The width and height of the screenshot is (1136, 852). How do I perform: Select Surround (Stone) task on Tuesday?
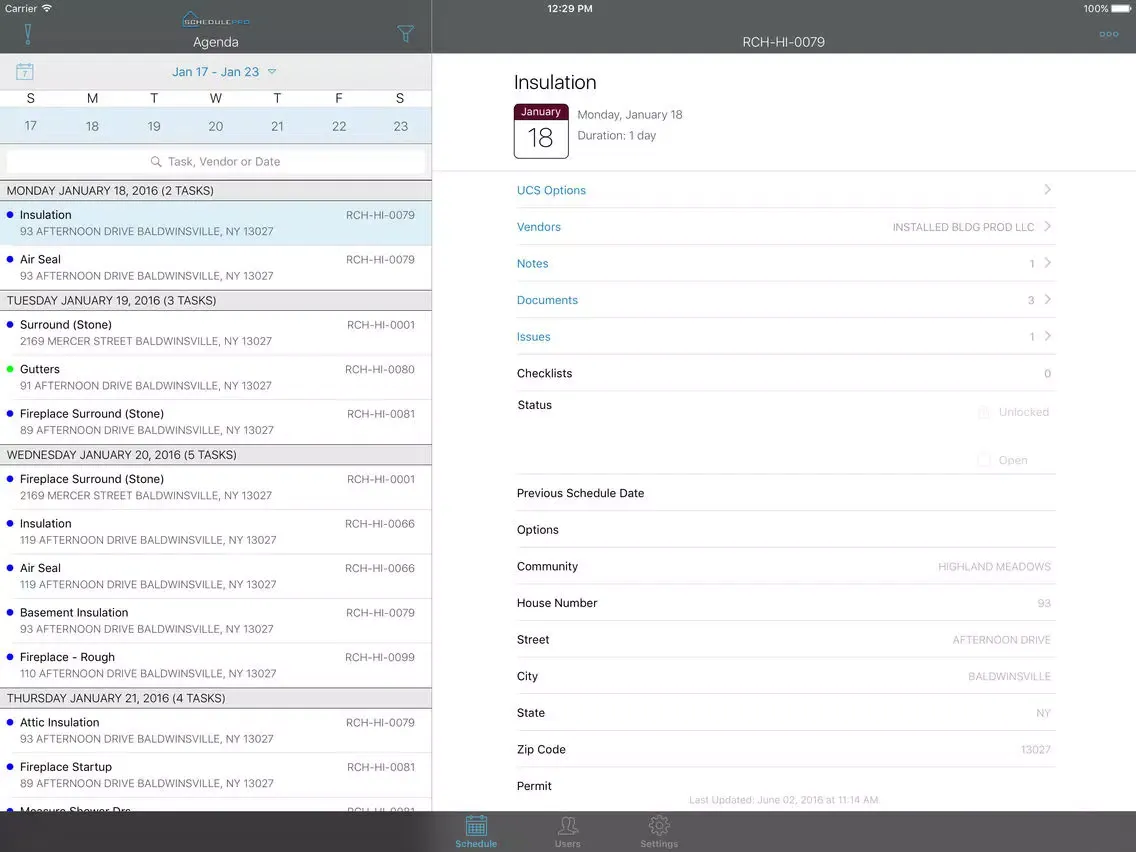216,333
